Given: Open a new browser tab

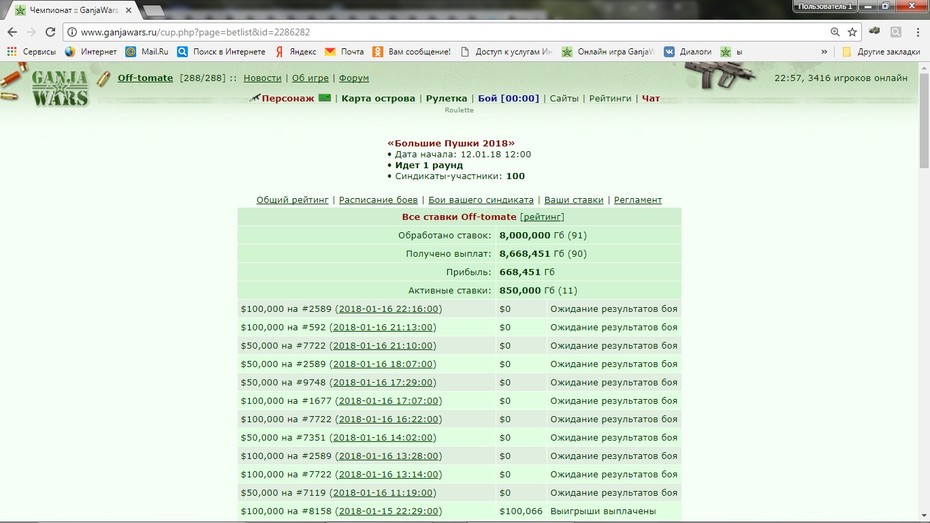Looking at the screenshot, I should [153, 11].
